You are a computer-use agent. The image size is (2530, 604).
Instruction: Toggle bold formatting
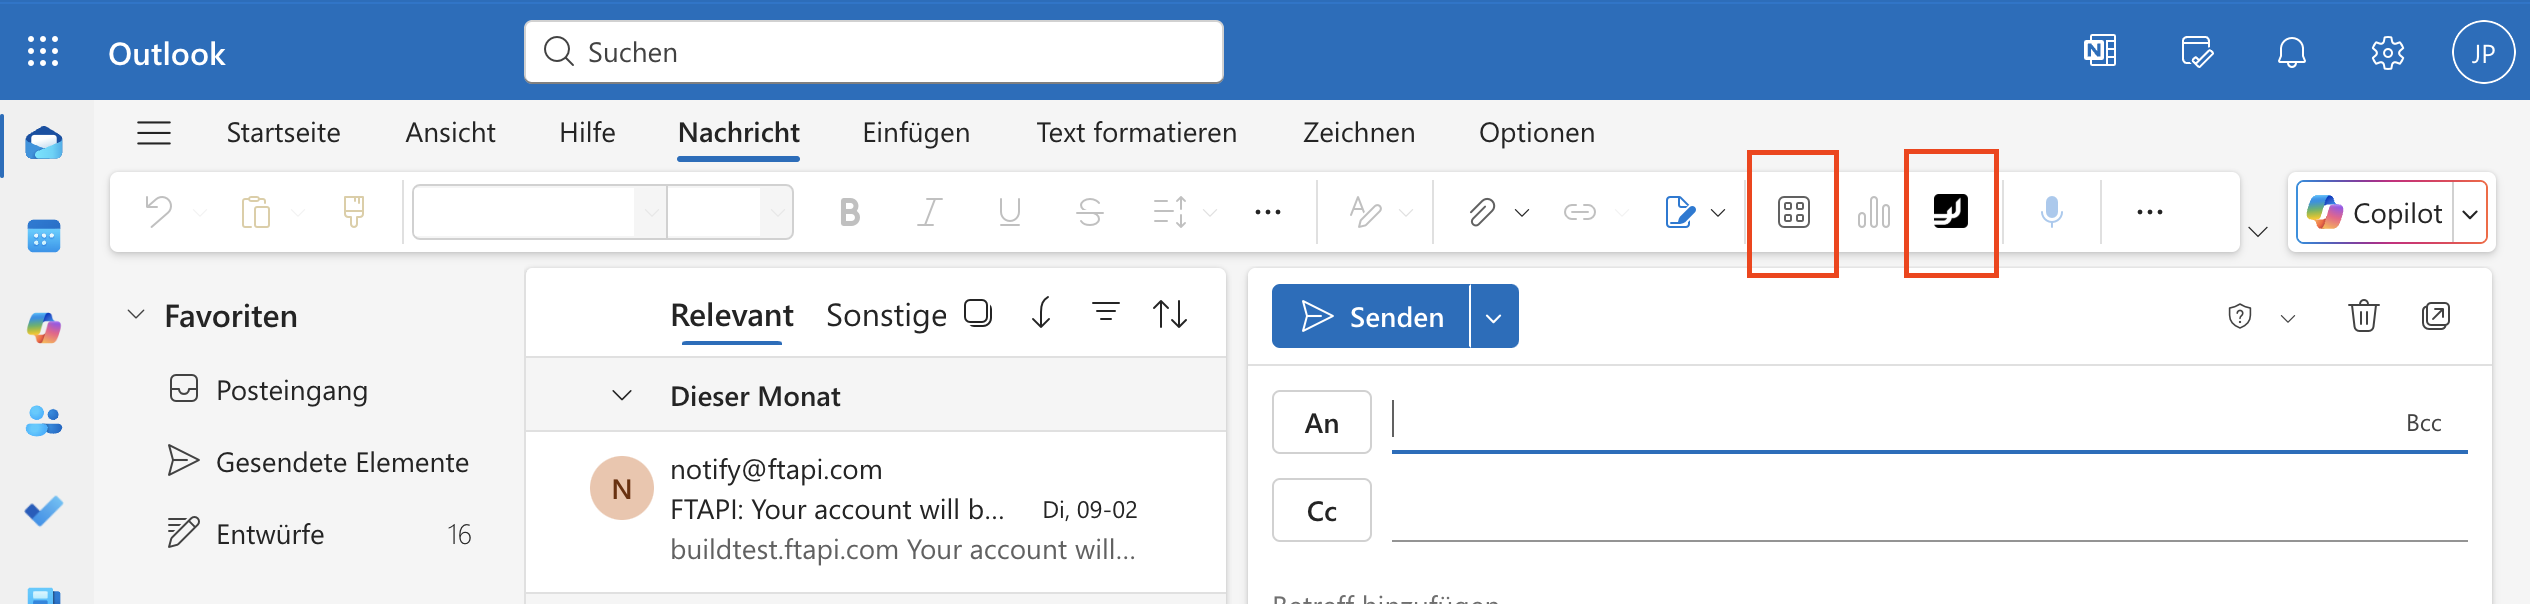pyautogui.click(x=849, y=212)
